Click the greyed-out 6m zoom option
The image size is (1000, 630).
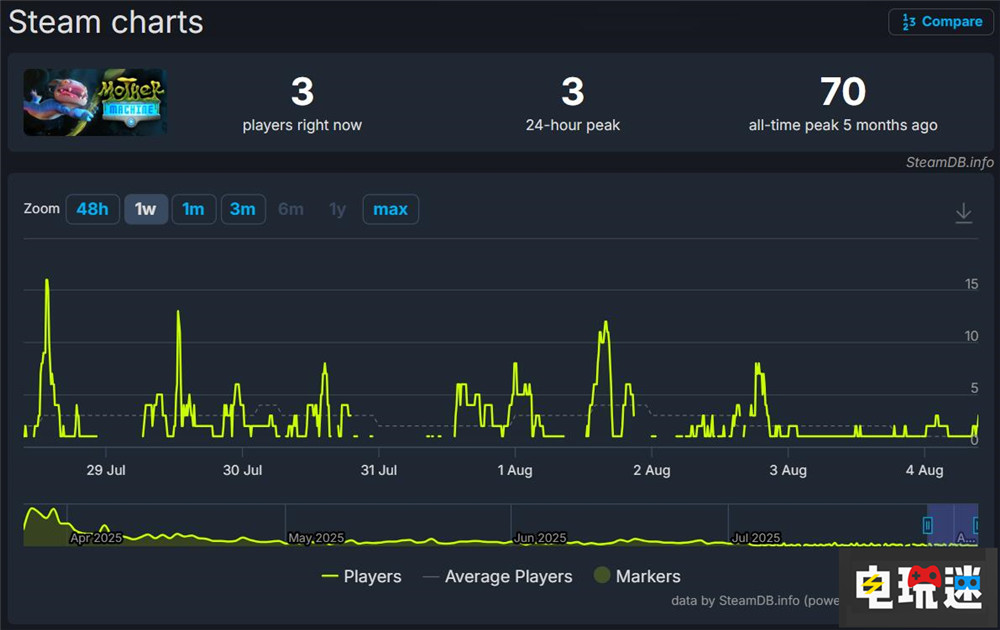291,209
